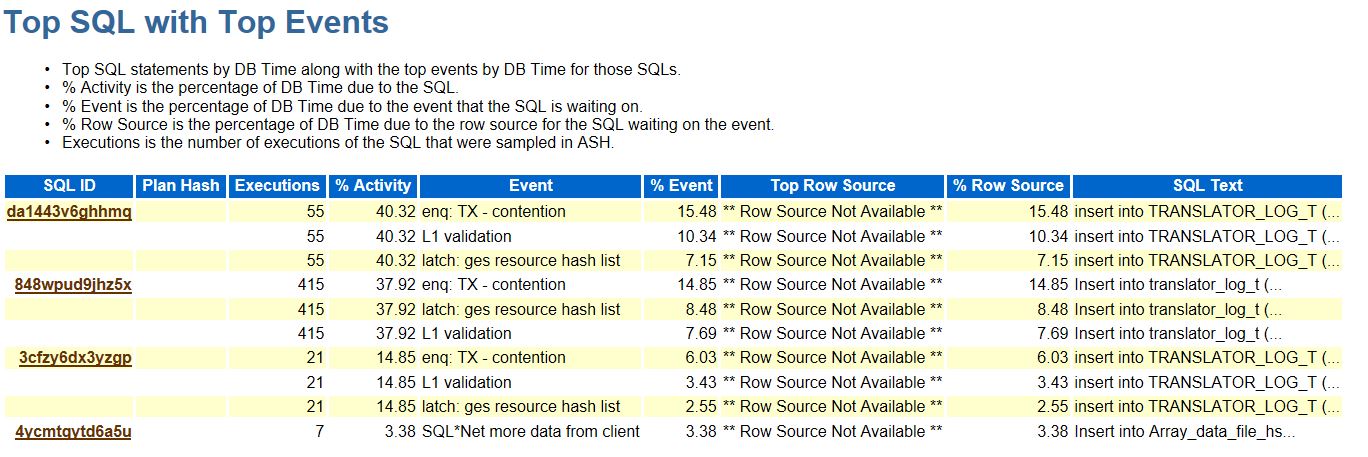Select the % Event column header
Viewport: 1368px width, 457px height.
(x=681, y=186)
